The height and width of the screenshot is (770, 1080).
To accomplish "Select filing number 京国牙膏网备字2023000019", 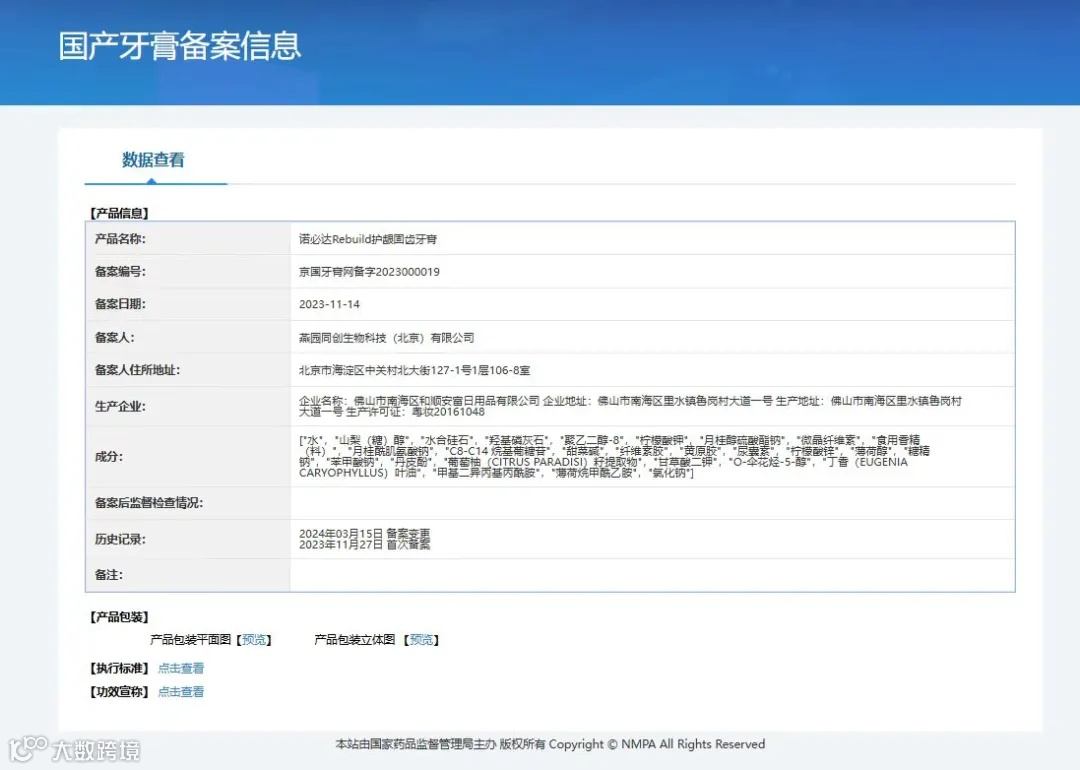I will 369,271.
